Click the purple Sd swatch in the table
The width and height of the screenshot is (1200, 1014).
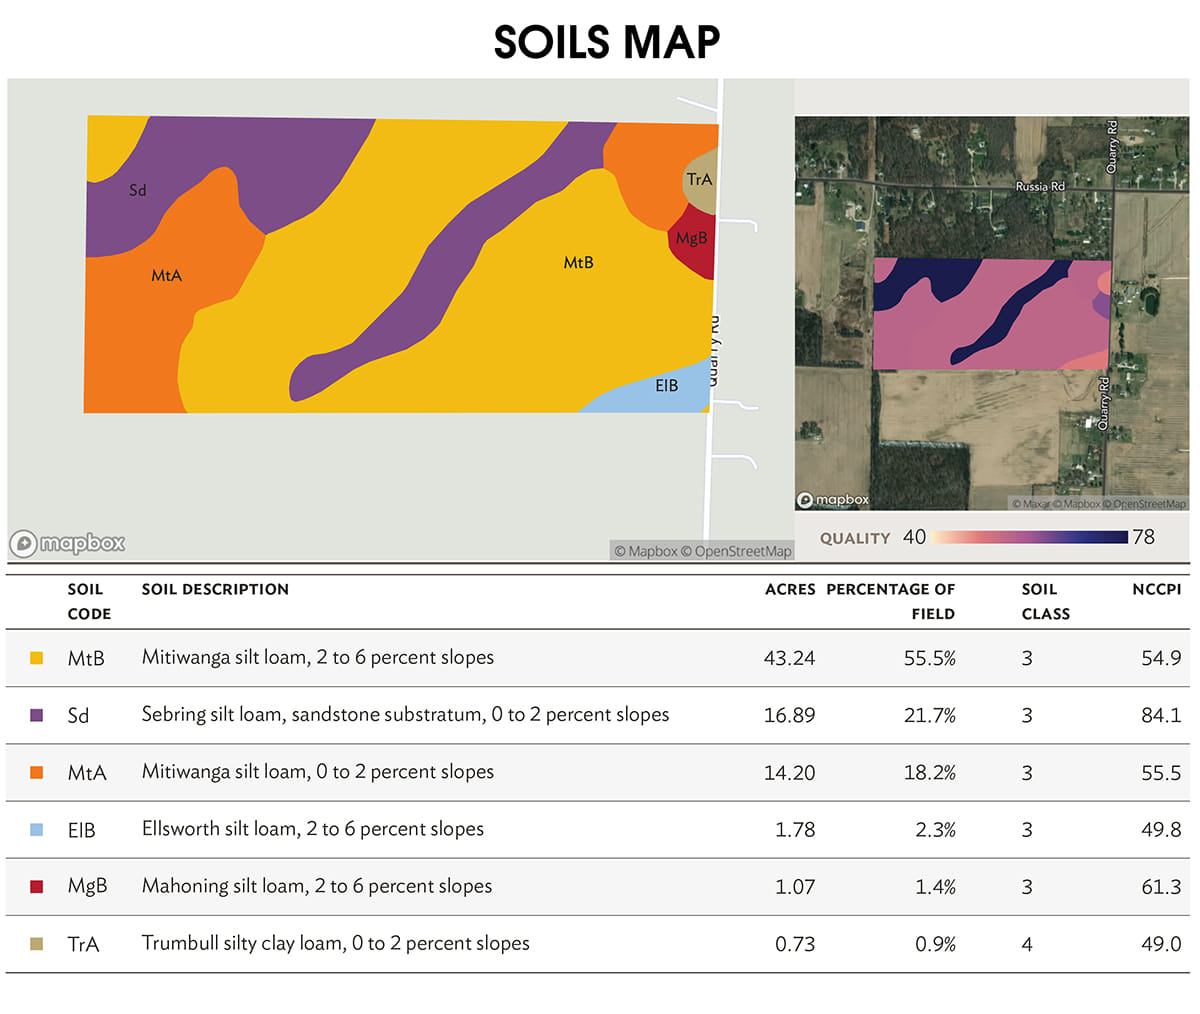[x=37, y=715]
